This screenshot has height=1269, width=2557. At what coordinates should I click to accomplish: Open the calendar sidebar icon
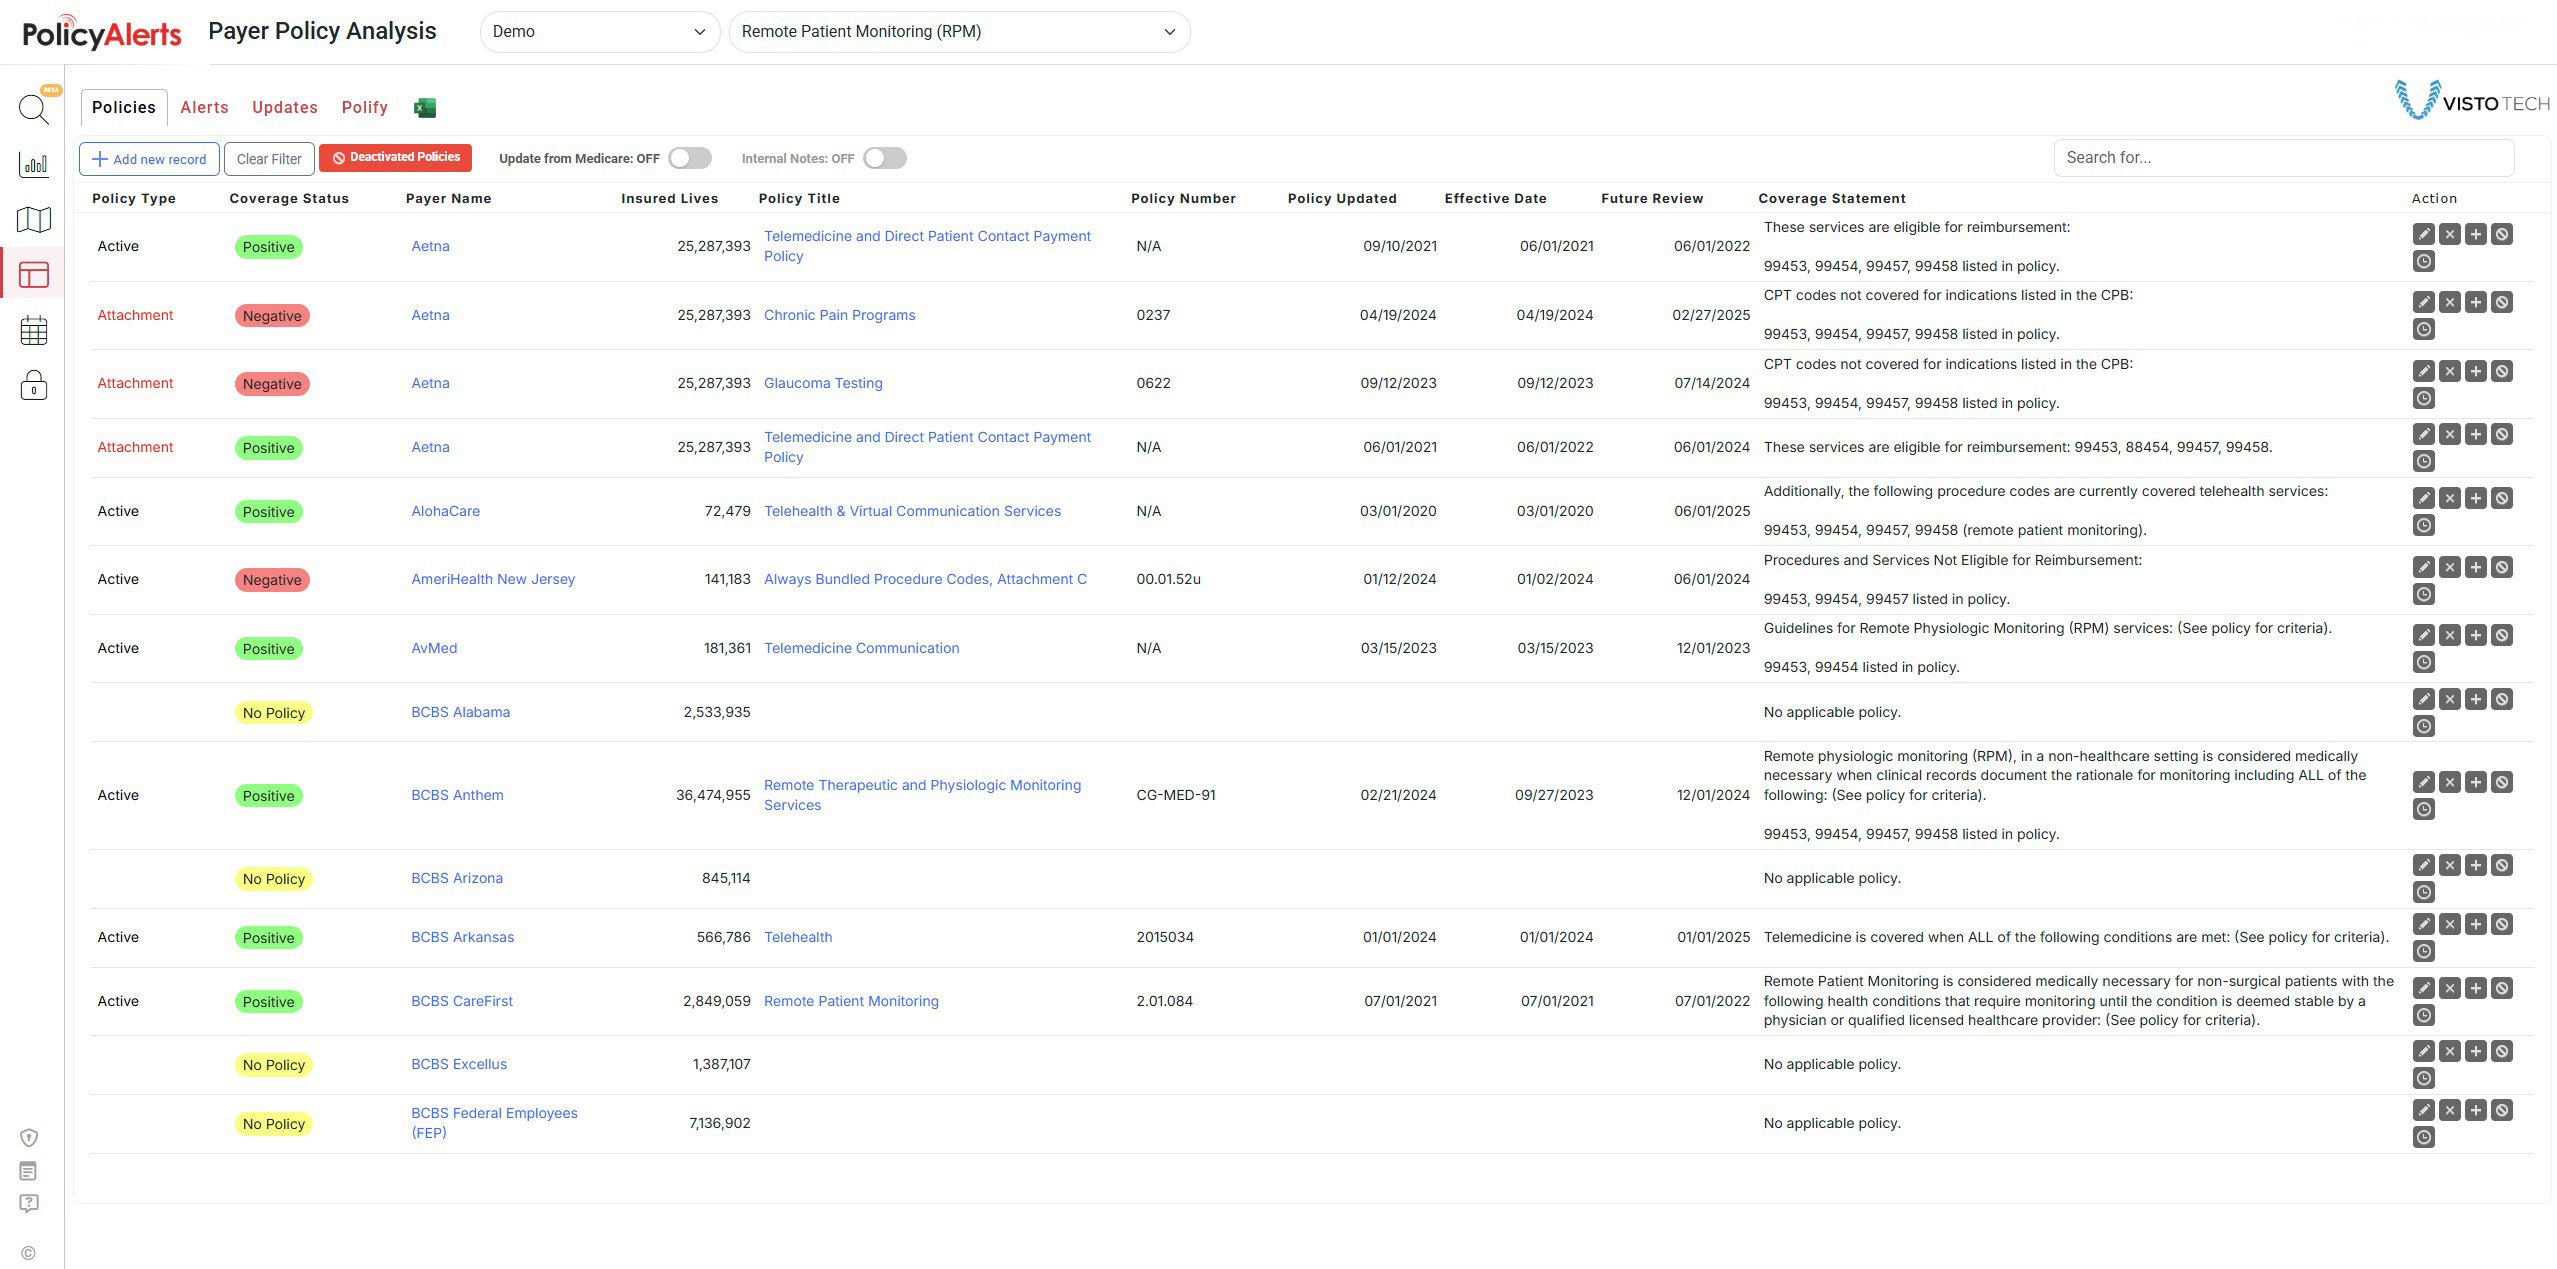pyautogui.click(x=34, y=330)
